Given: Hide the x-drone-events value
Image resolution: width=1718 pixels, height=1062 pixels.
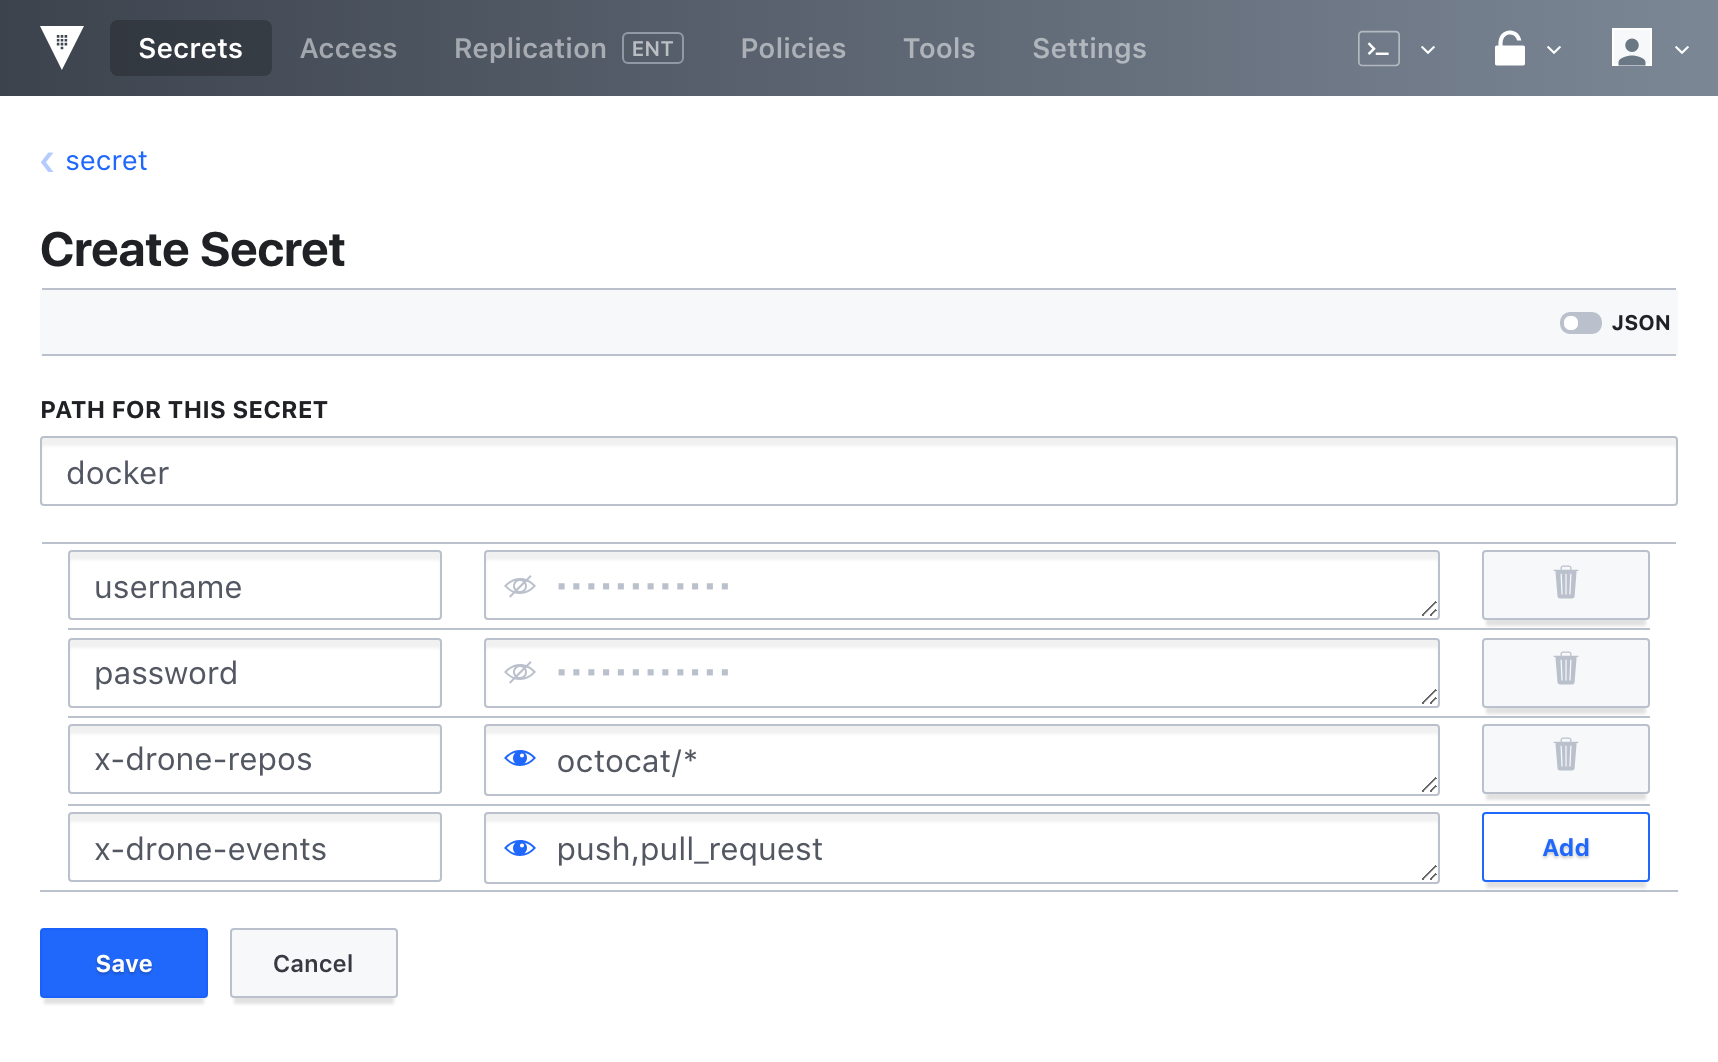Looking at the screenshot, I should tap(520, 848).
